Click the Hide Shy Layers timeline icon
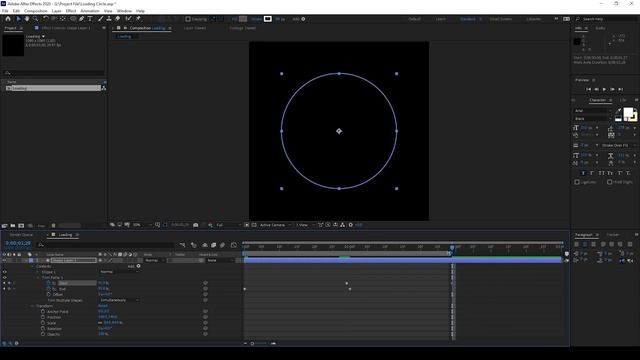 point(205,245)
